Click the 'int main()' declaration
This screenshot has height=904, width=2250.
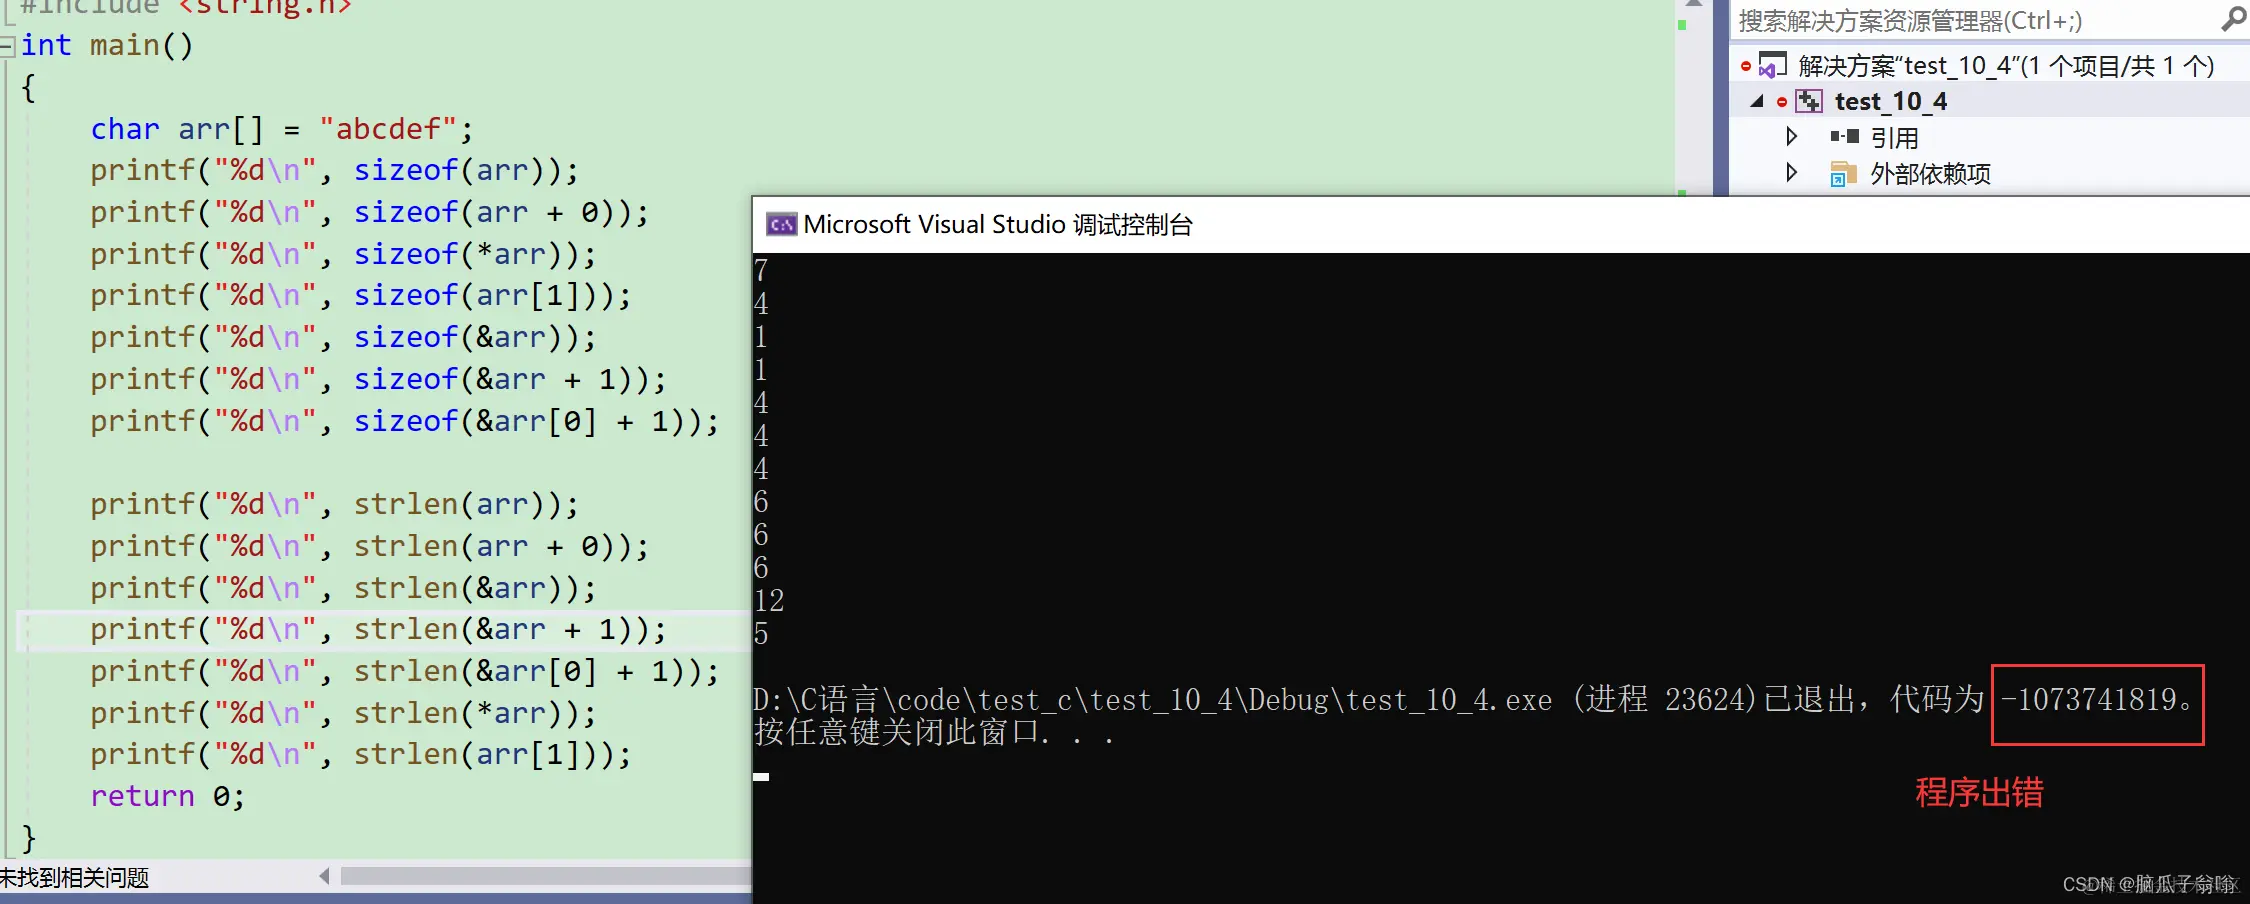pyautogui.click(x=107, y=46)
